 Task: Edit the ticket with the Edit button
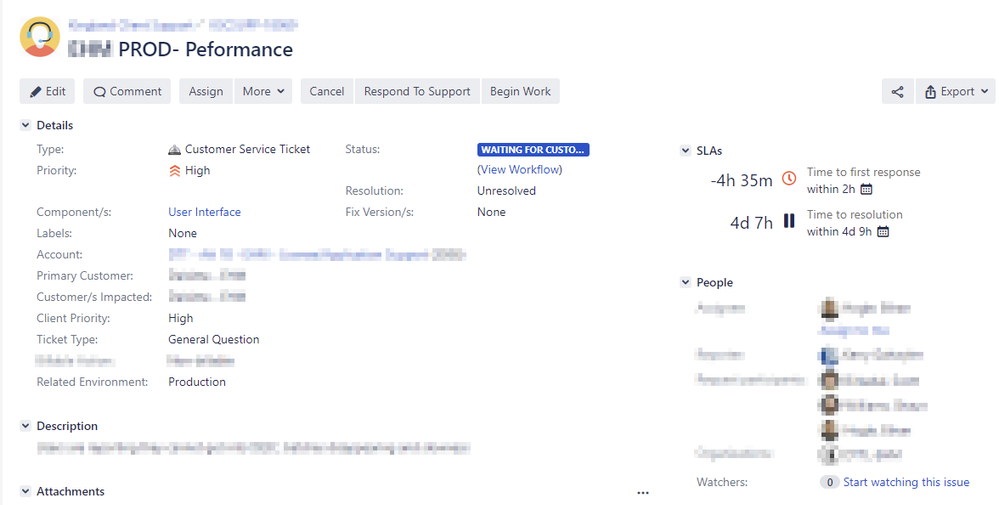[x=47, y=92]
